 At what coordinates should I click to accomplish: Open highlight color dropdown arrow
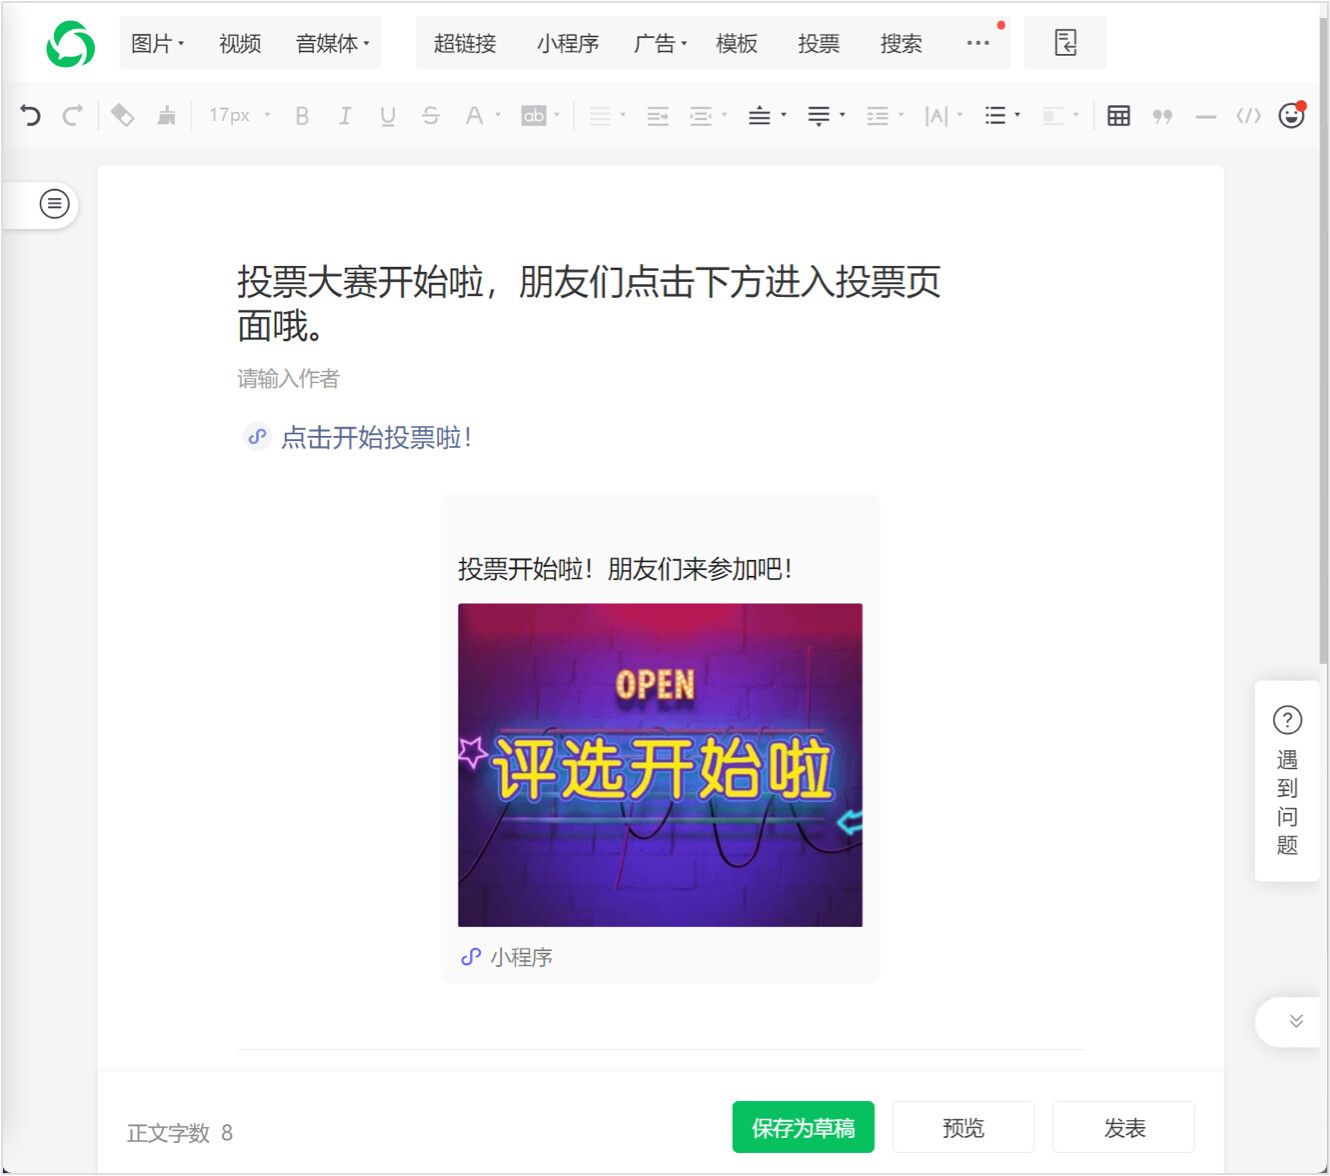coord(557,116)
